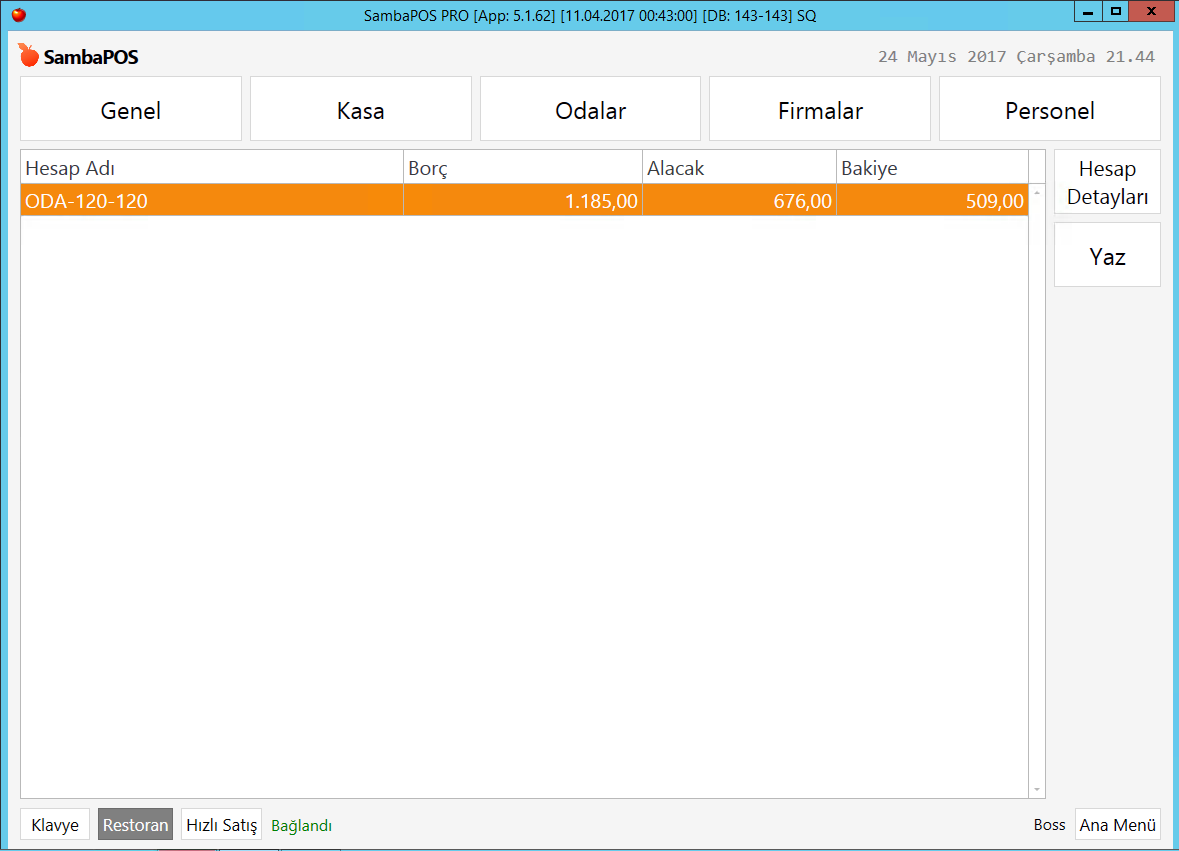Screen dimensions: 1179x851
Task: Select the Odalar tab
Action: coord(590,110)
